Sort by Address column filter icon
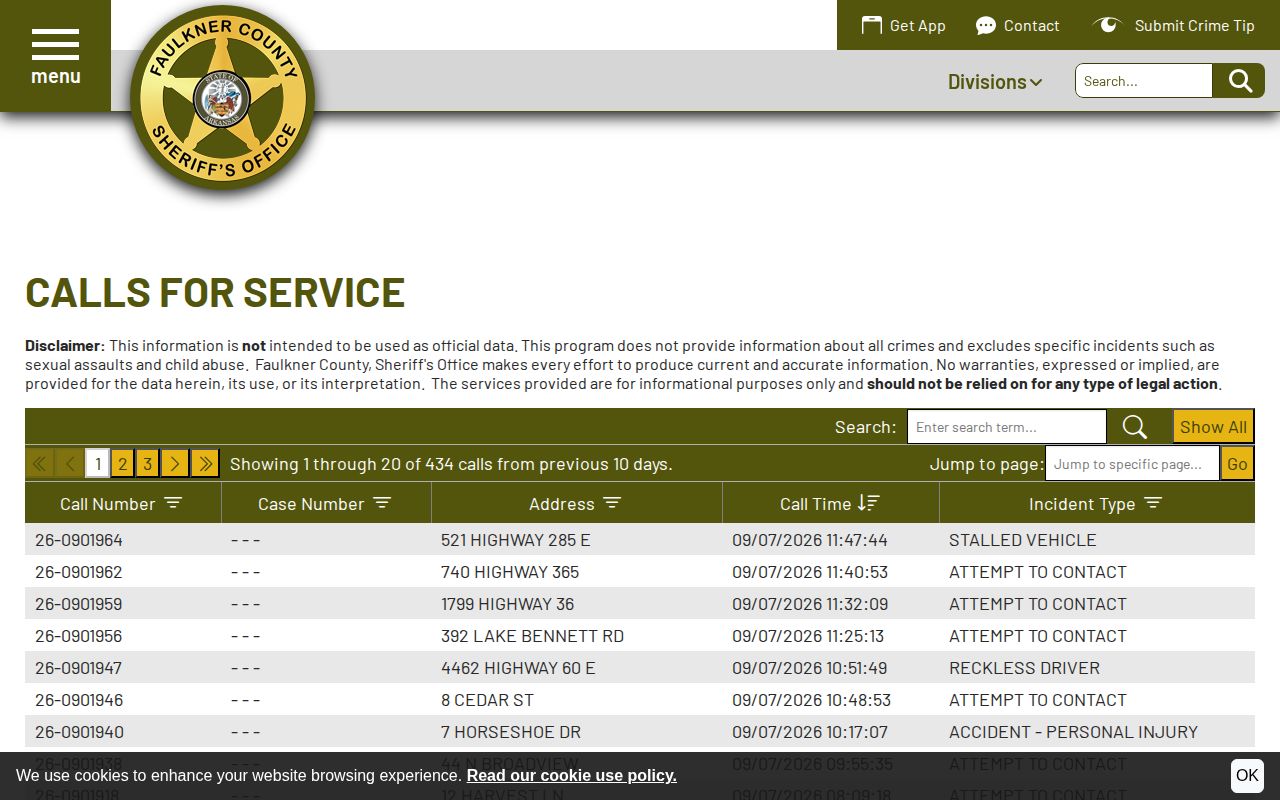 tap(612, 503)
